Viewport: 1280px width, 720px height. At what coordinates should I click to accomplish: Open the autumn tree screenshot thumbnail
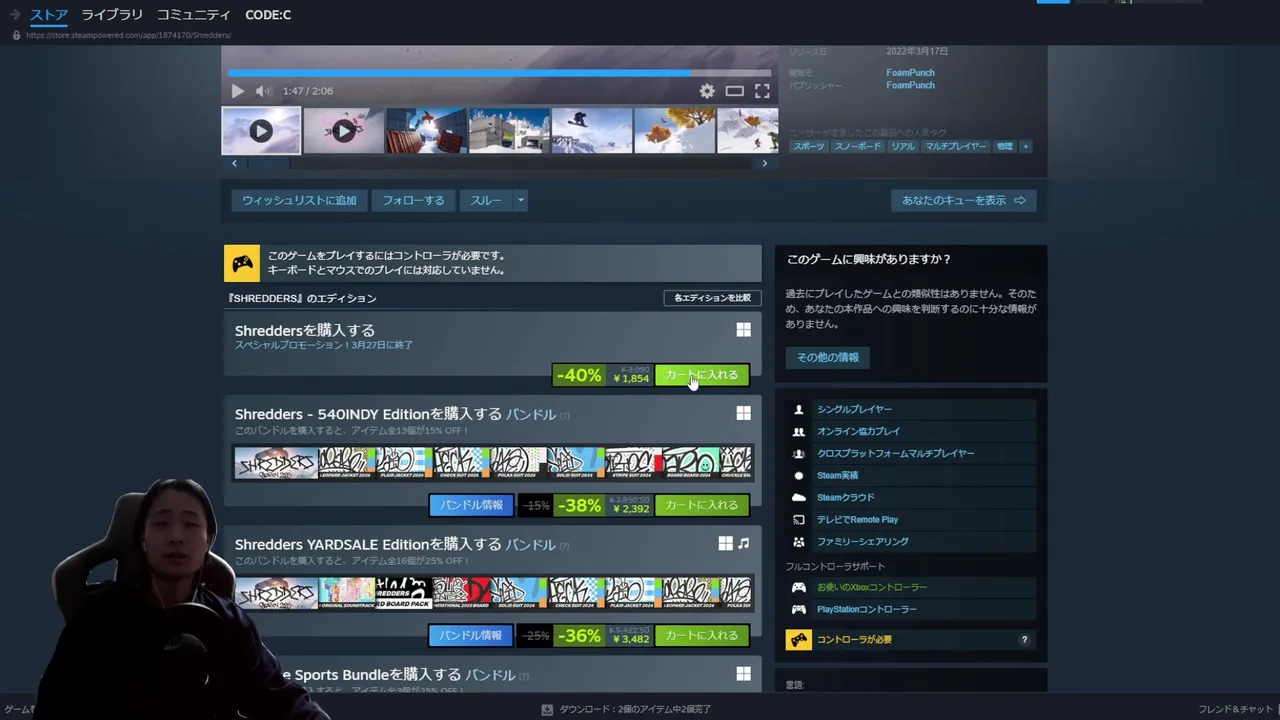tap(674, 130)
